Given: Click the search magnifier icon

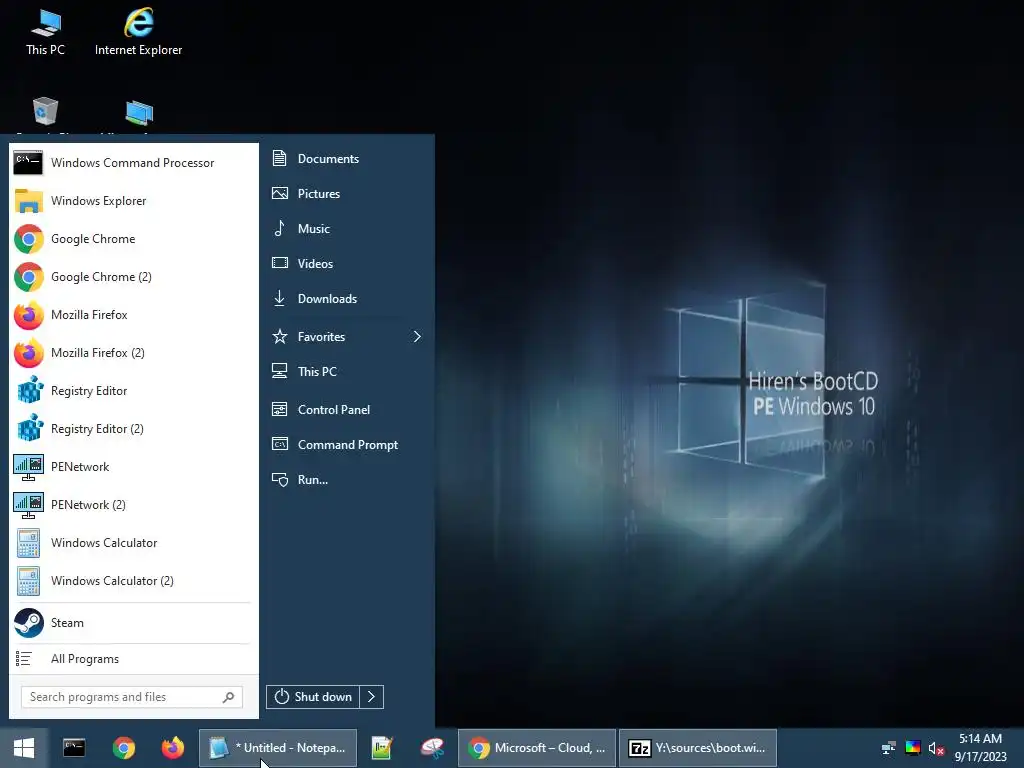Looking at the screenshot, I should (228, 697).
